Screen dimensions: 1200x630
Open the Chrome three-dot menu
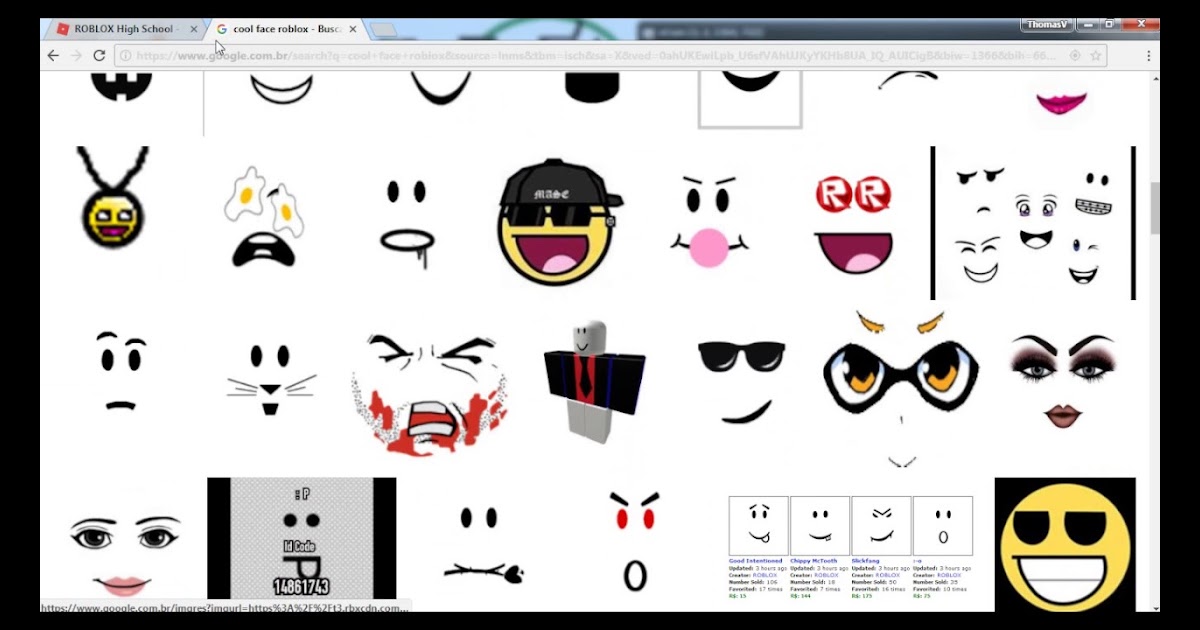tap(1148, 56)
